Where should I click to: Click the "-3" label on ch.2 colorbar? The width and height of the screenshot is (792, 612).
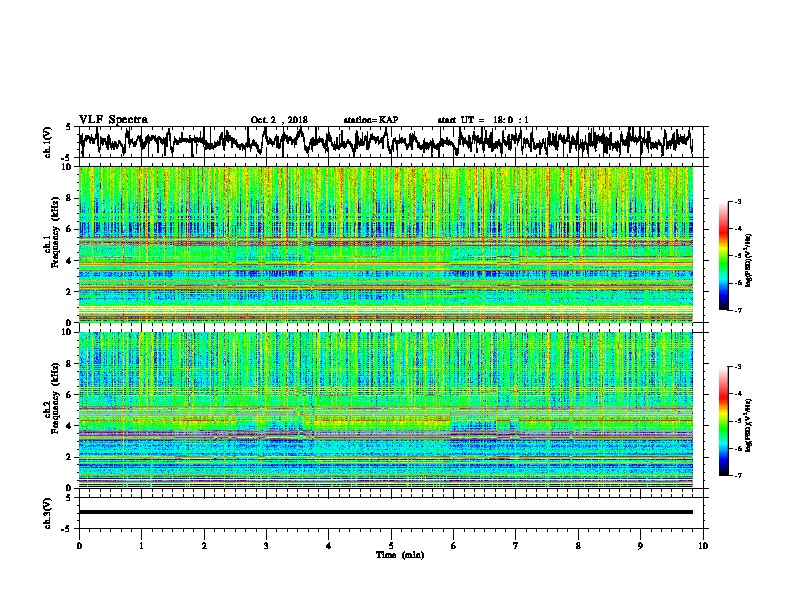coord(737,367)
